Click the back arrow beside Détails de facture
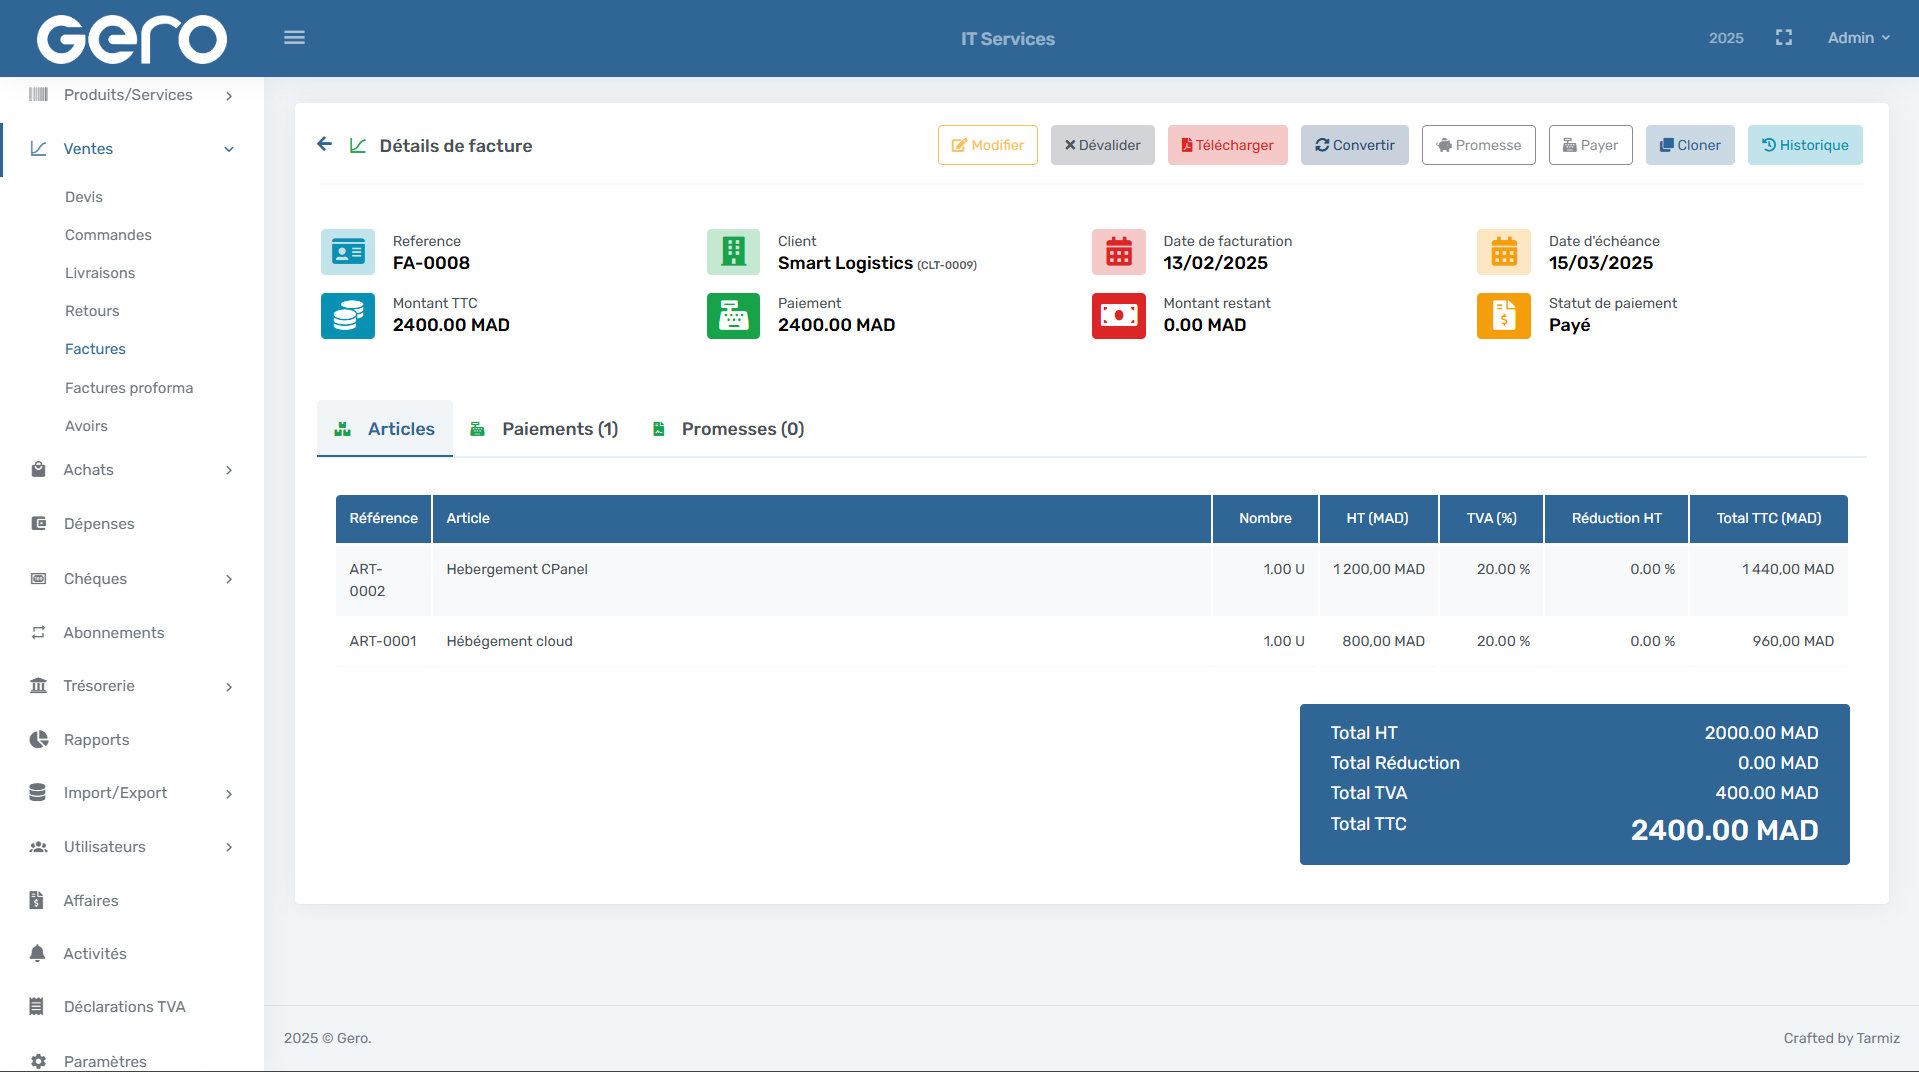Image resolution: width=1919 pixels, height=1072 pixels. click(324, 145)
